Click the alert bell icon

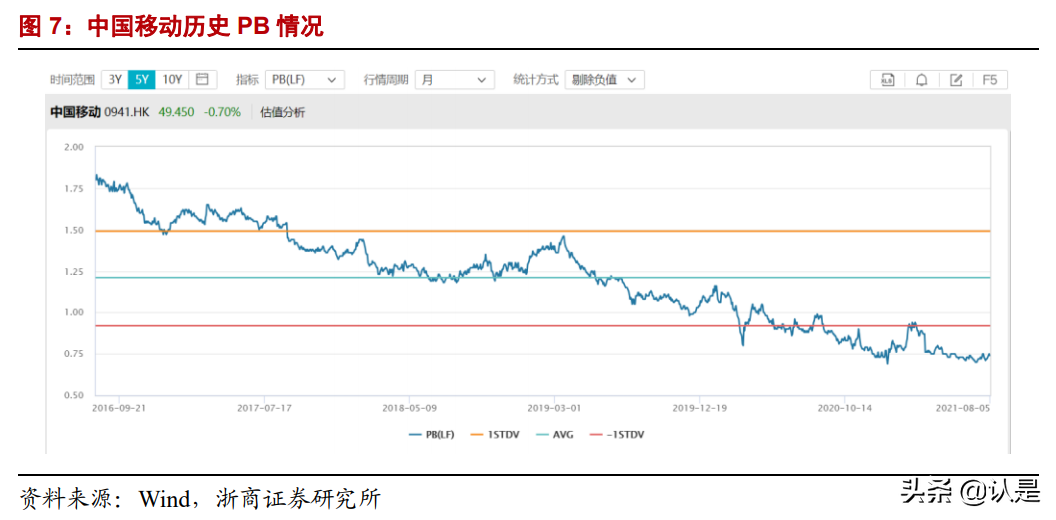tap(922, 79)
